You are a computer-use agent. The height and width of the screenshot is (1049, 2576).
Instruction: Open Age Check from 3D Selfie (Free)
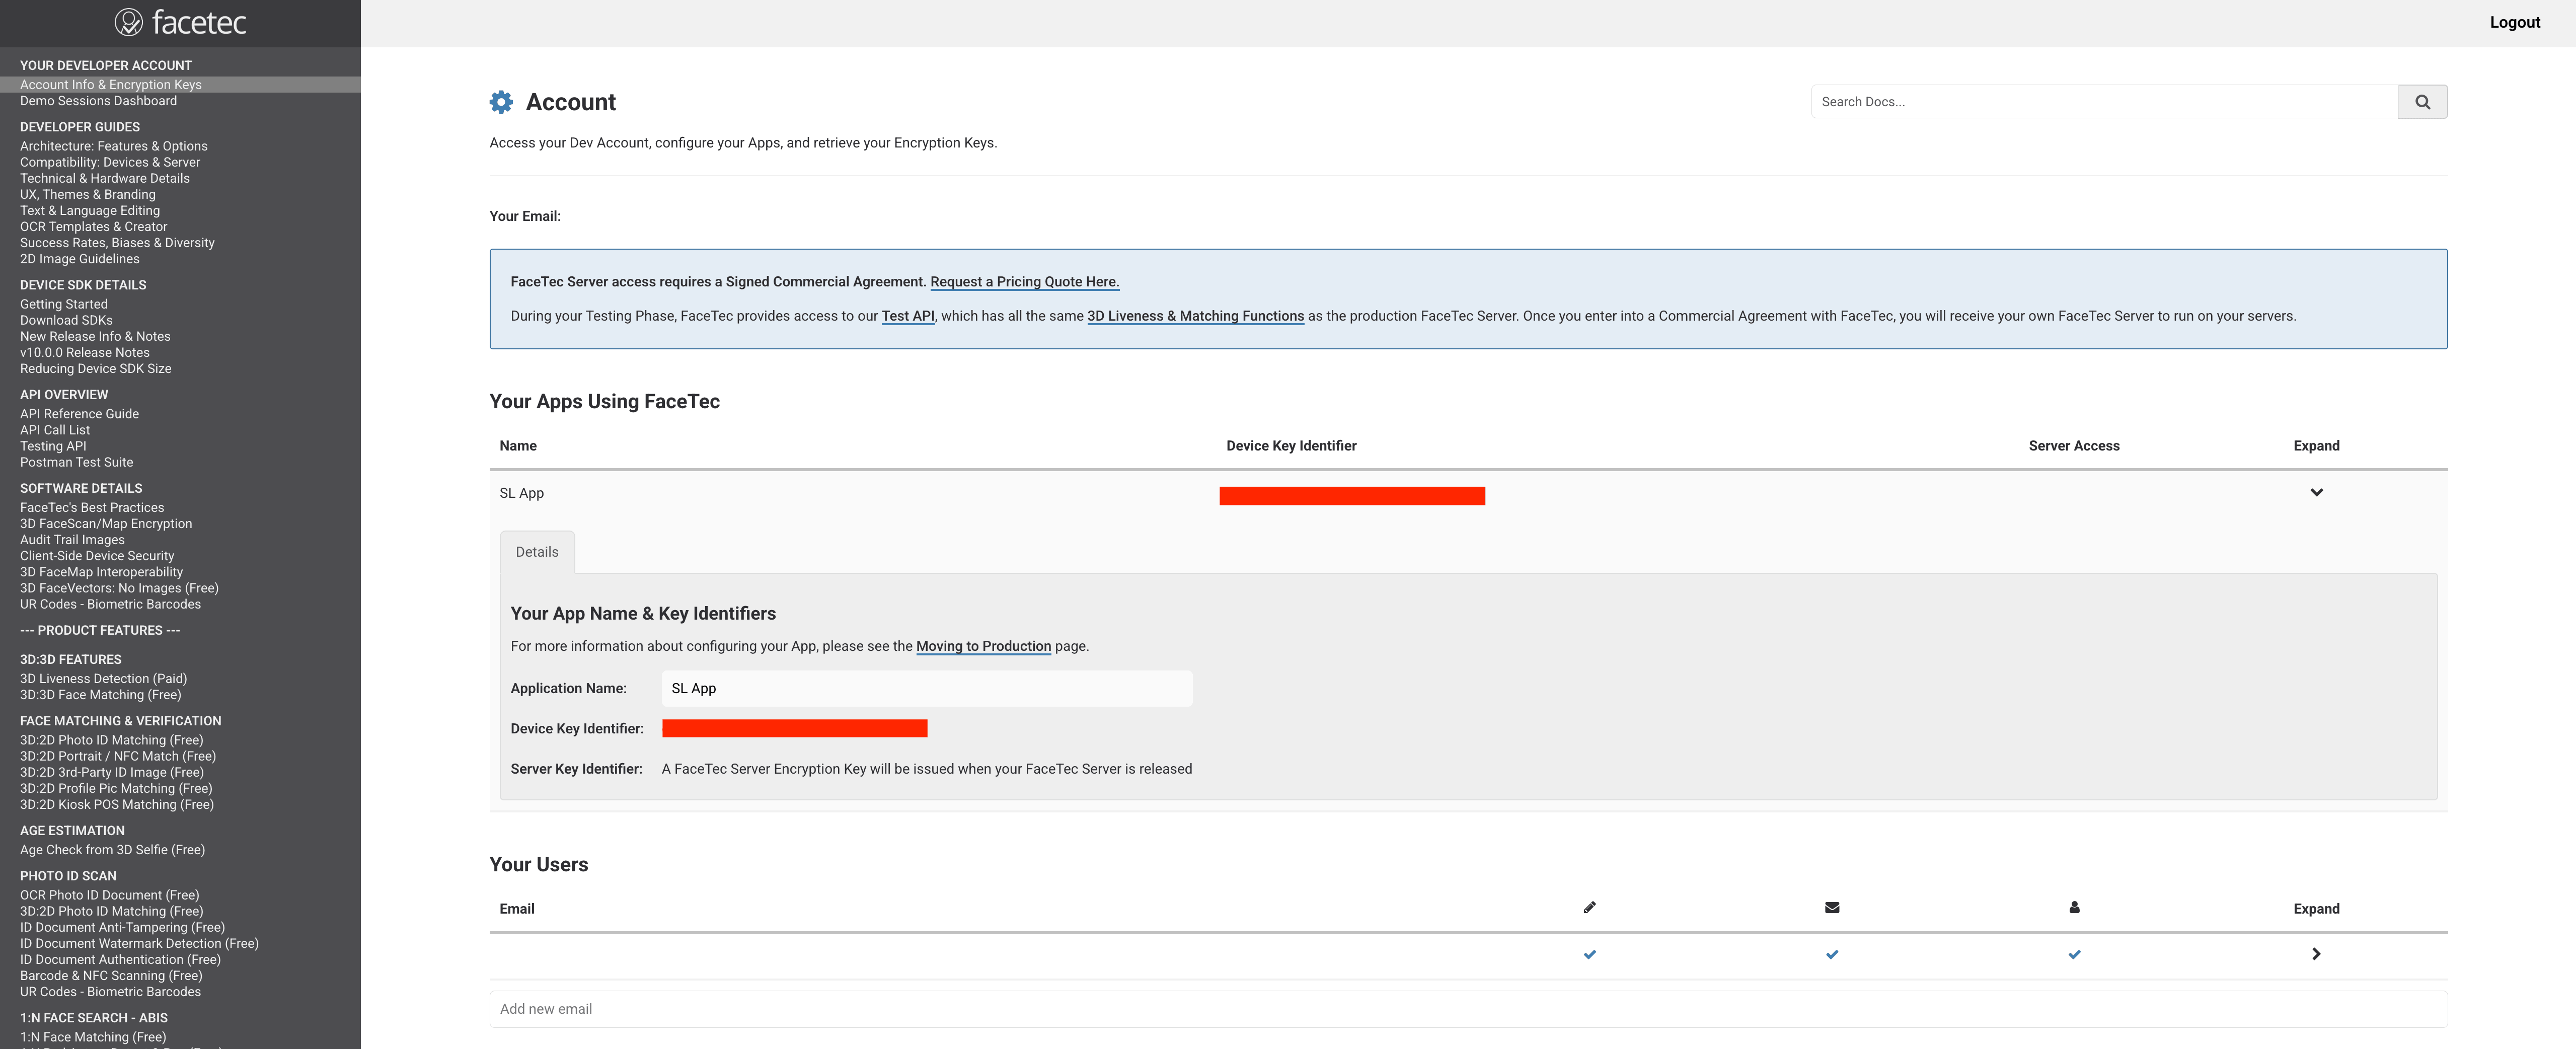pyautogui.click(x=112, y=850)
